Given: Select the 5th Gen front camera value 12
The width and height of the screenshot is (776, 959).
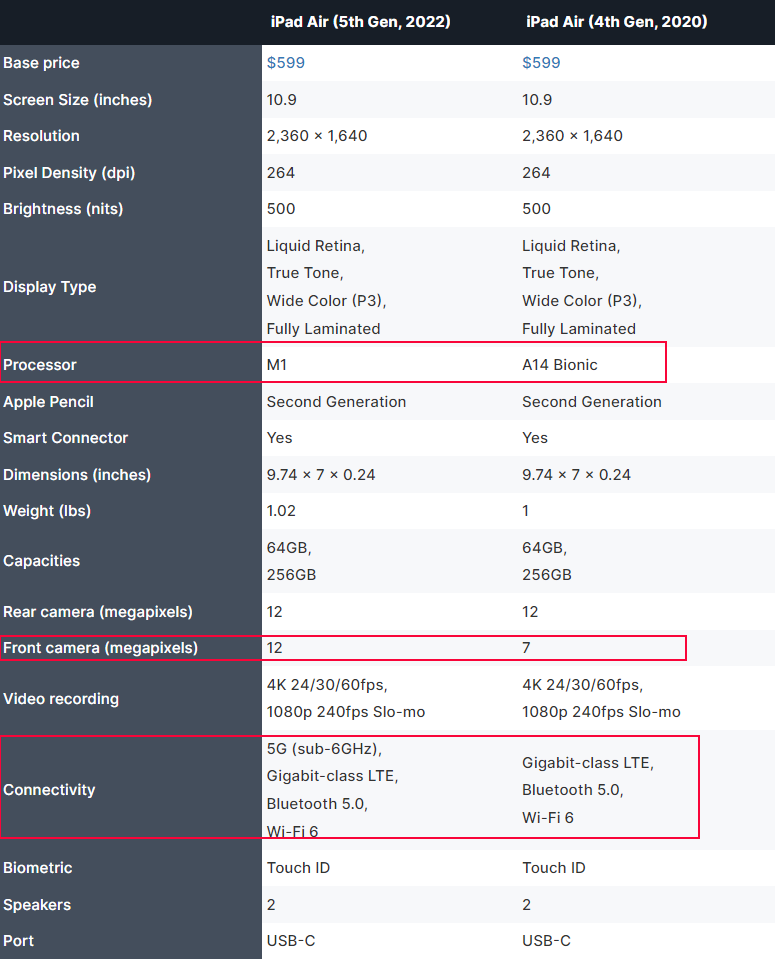Looking at the screenshot, I should (x=275, y=648).
